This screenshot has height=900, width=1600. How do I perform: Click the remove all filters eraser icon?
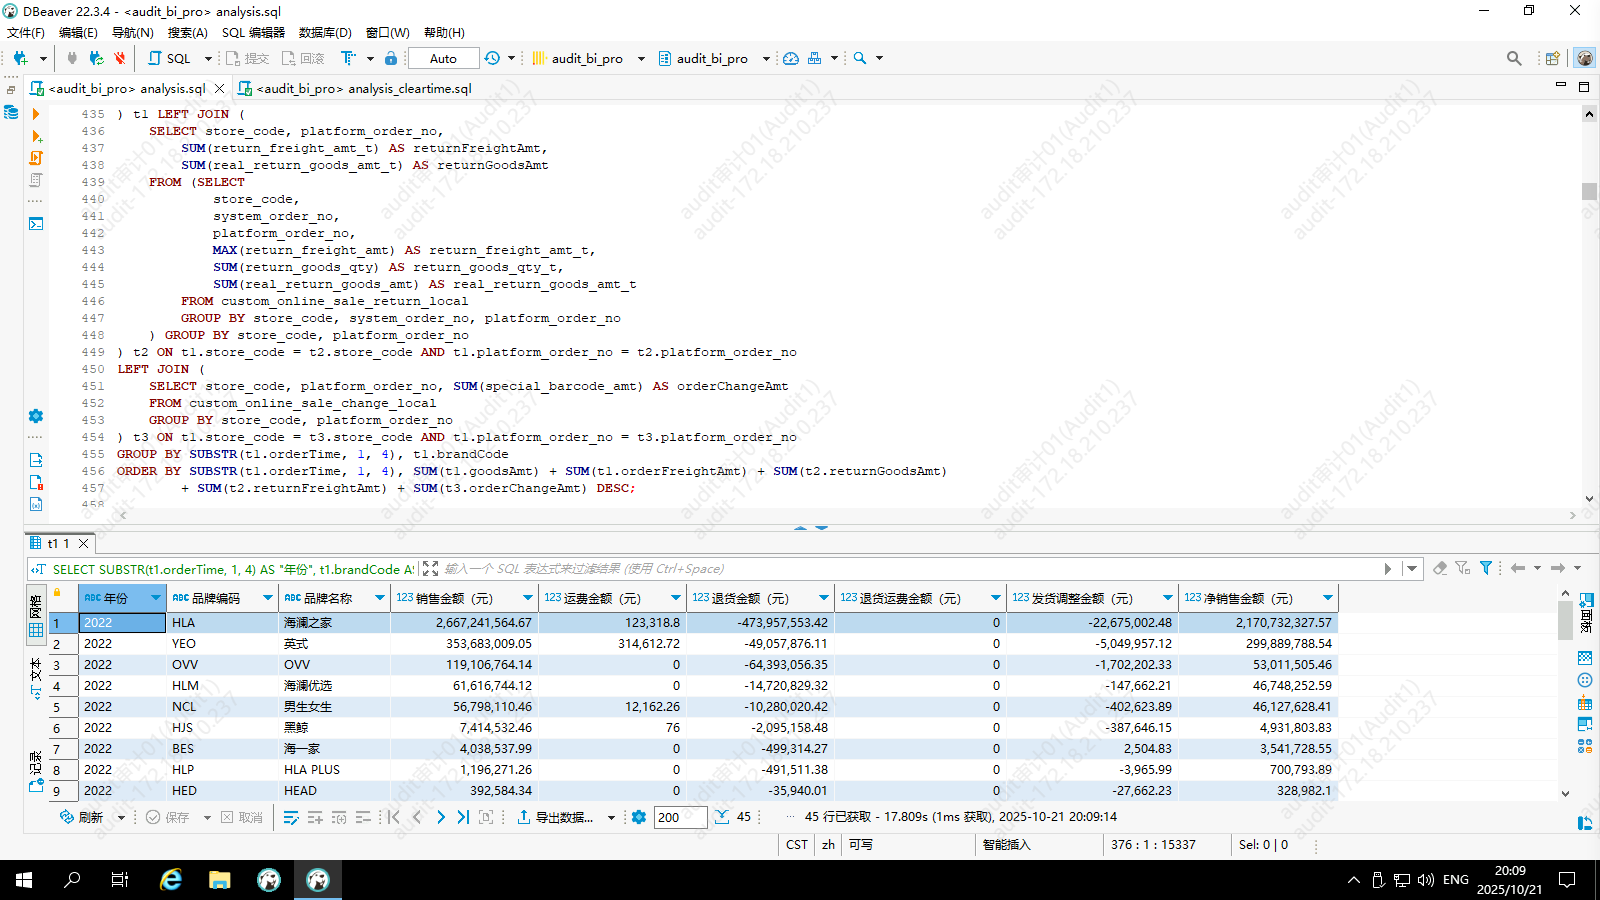(1440, 568)
